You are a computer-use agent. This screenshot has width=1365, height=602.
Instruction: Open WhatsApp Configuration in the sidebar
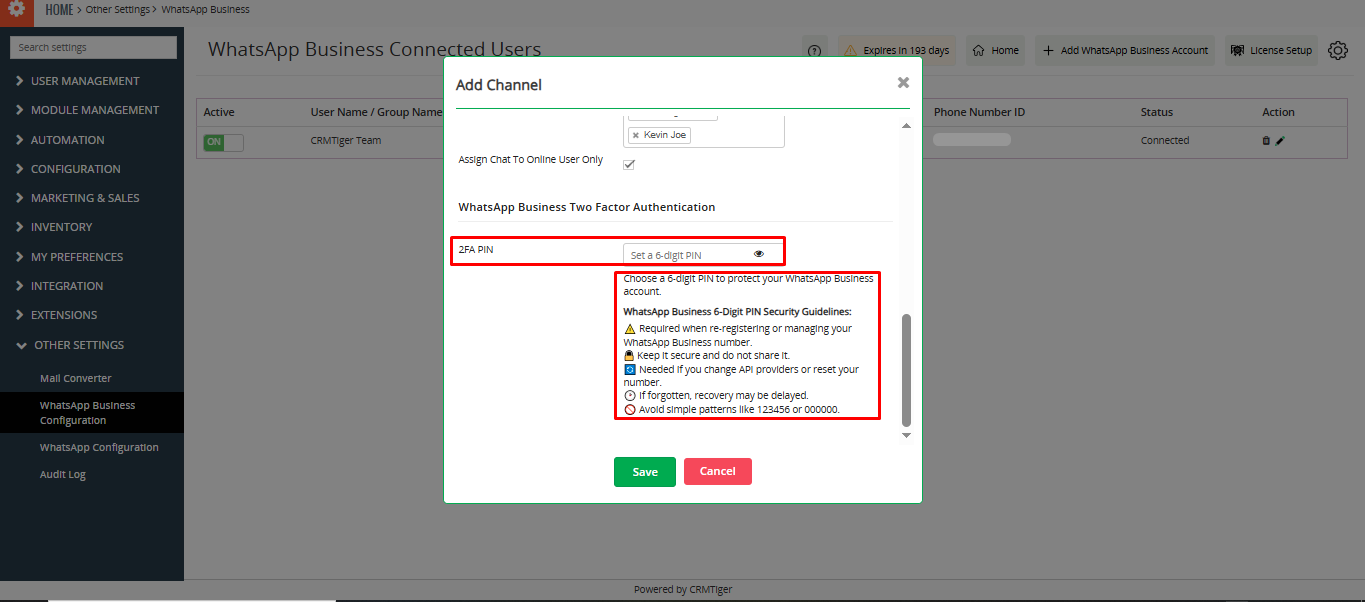click(99, 447)
